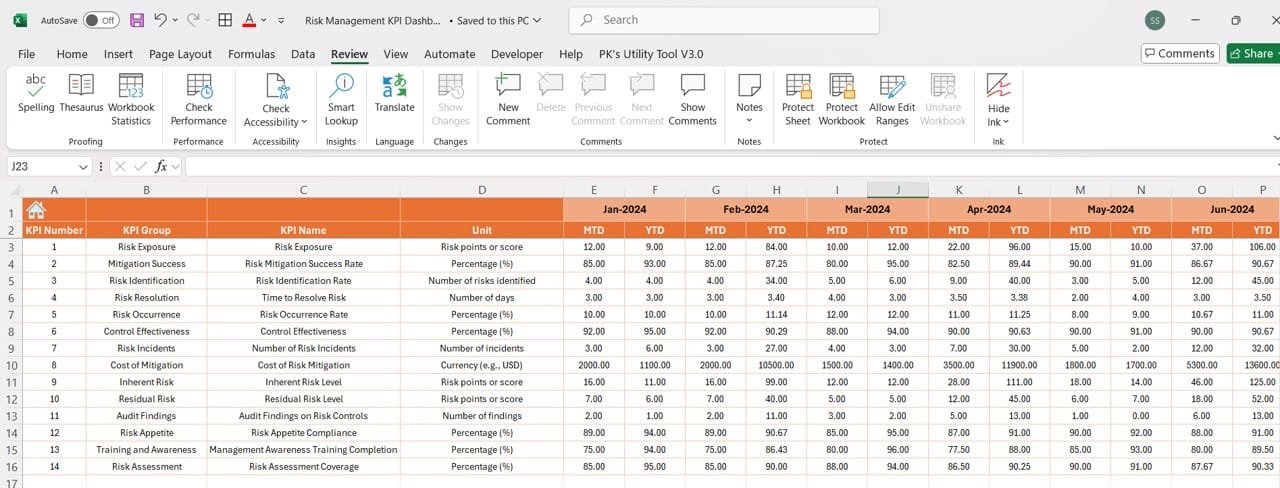Screen dimensions: 1280x488
Task: Click the SS user account avatar
Action: click(x=1155, y=20)
